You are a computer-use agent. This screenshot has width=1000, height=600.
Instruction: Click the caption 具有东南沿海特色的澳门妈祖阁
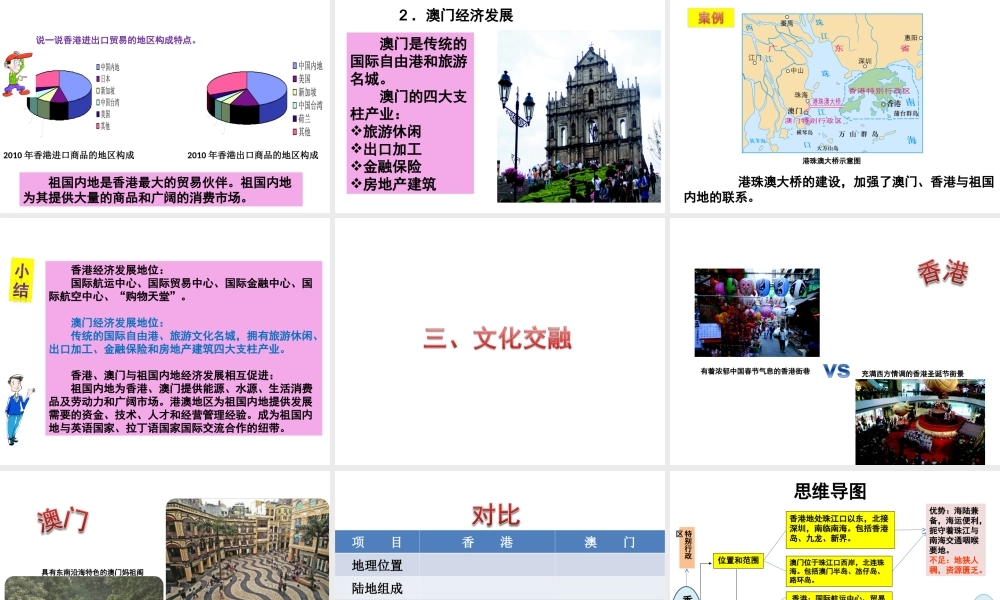click(x=92, y=572)
